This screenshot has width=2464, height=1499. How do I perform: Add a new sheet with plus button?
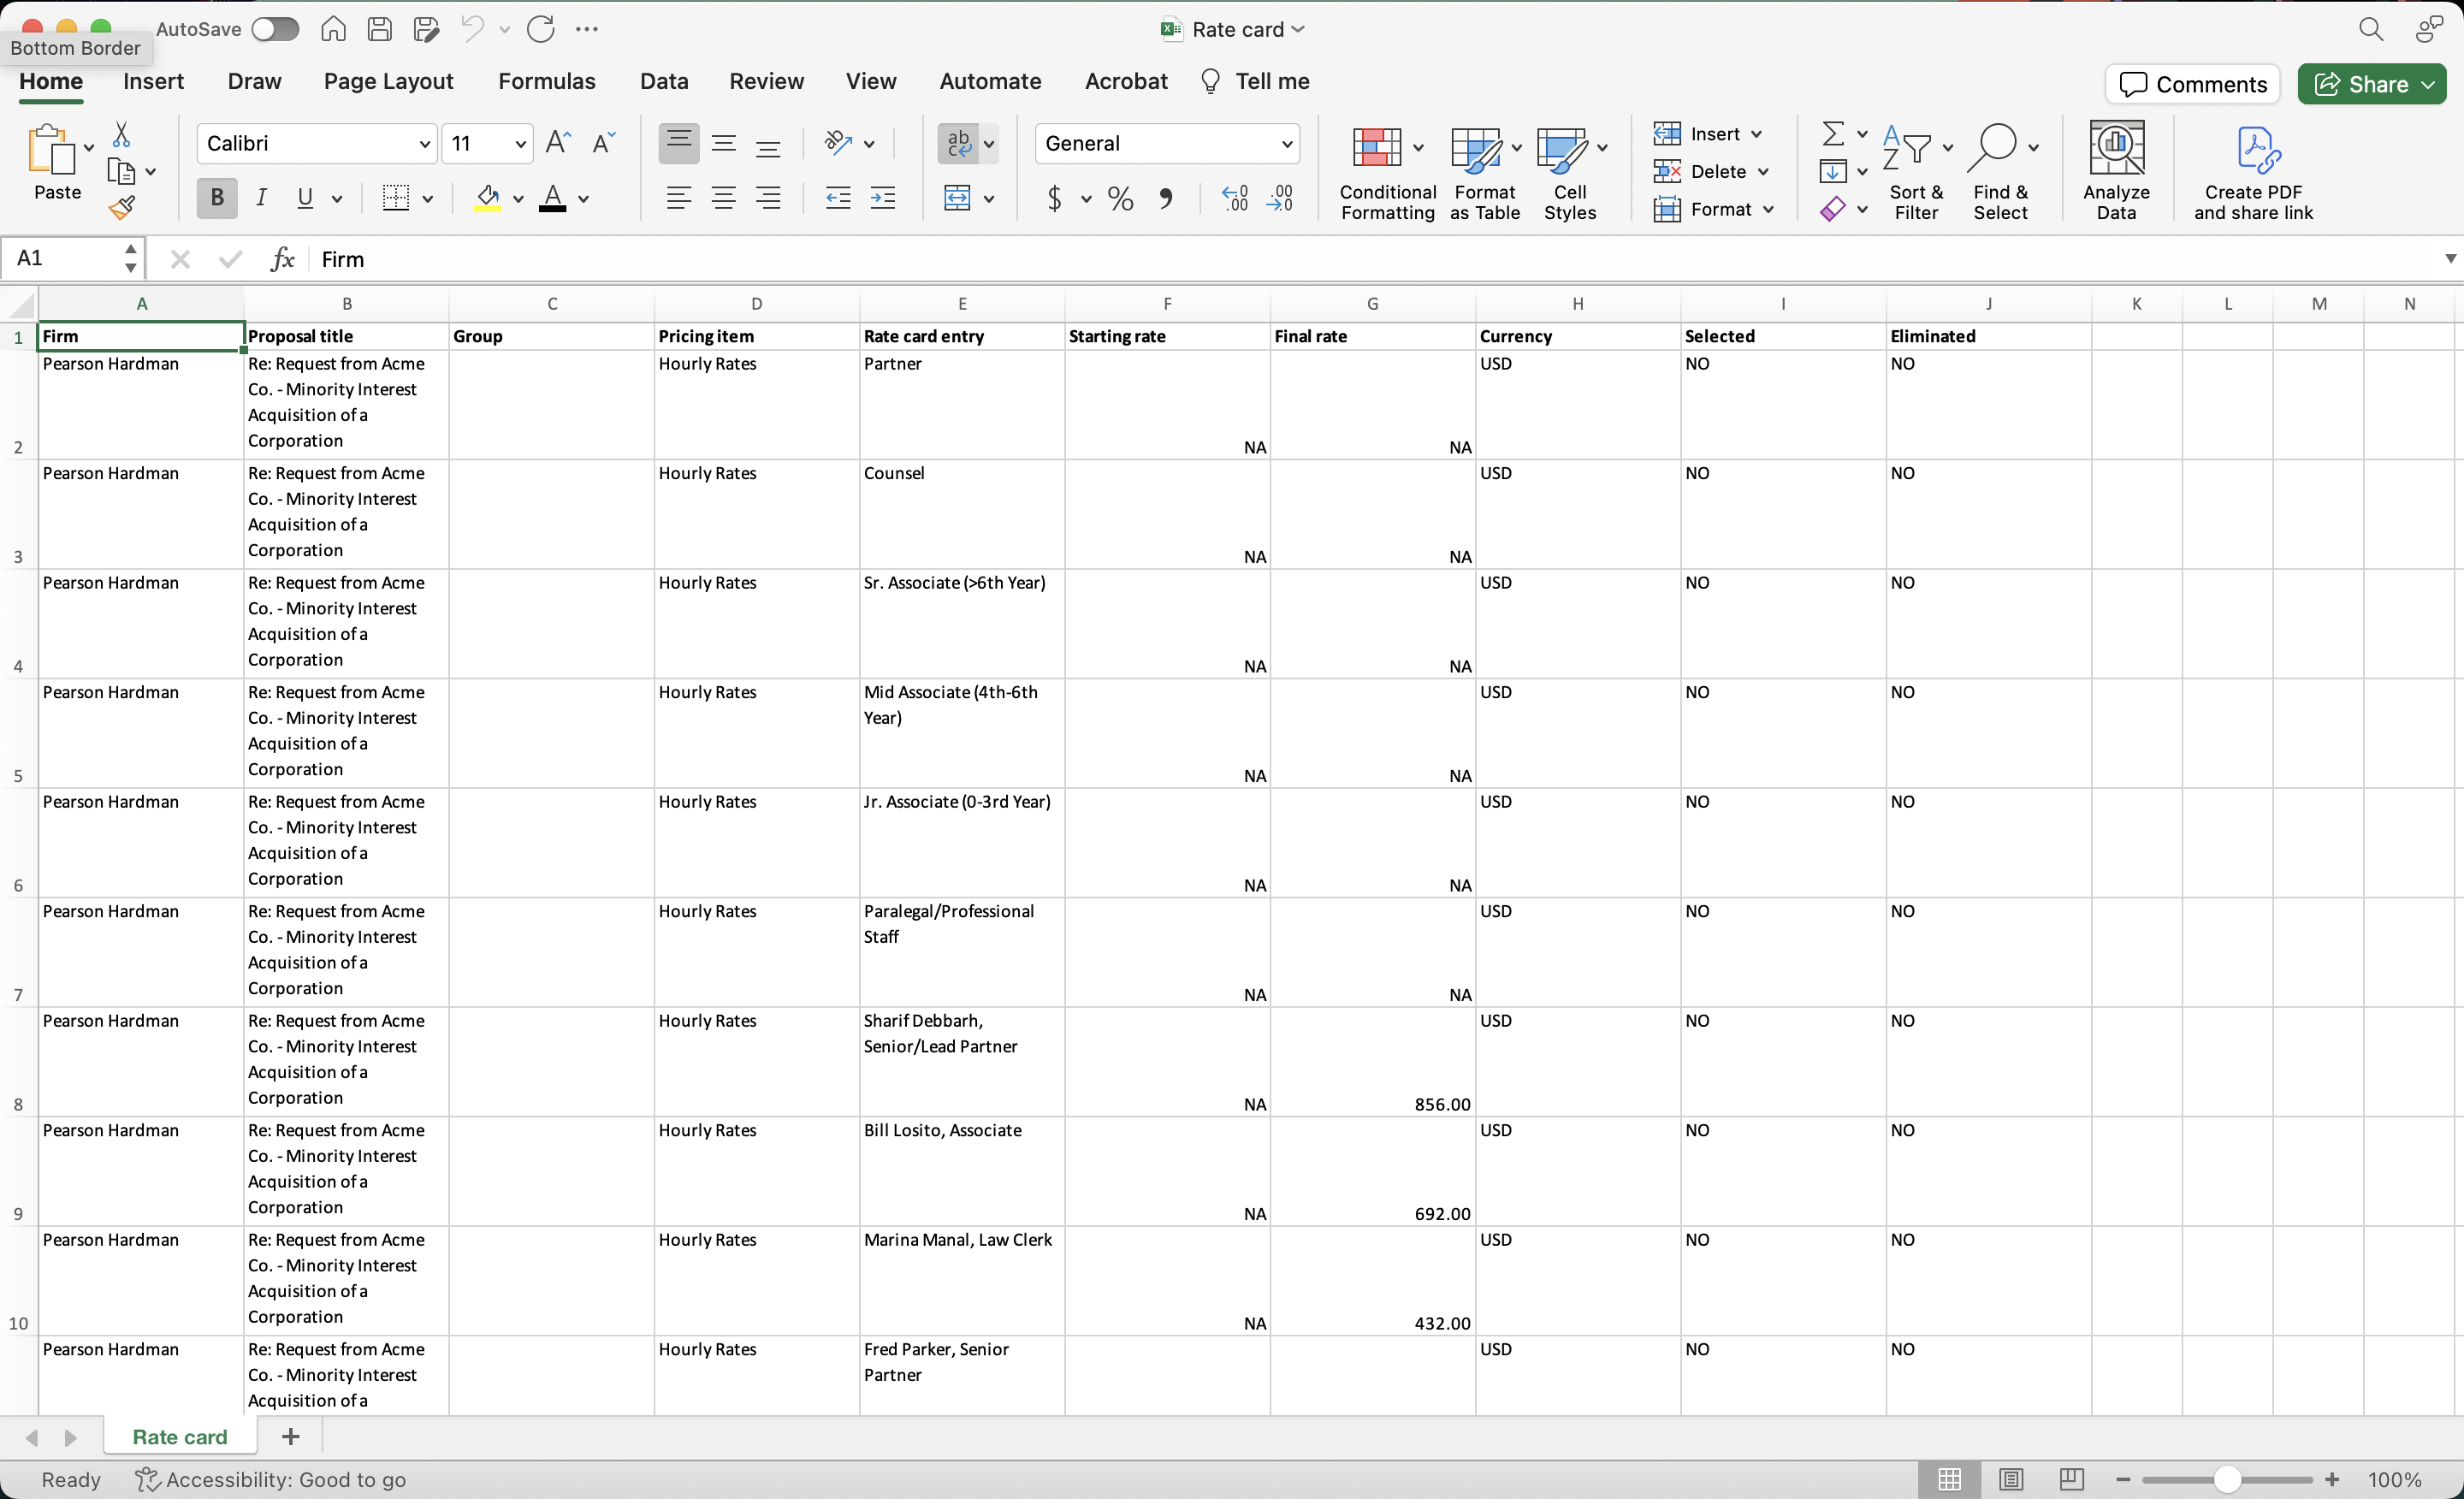click(291, 1437)
